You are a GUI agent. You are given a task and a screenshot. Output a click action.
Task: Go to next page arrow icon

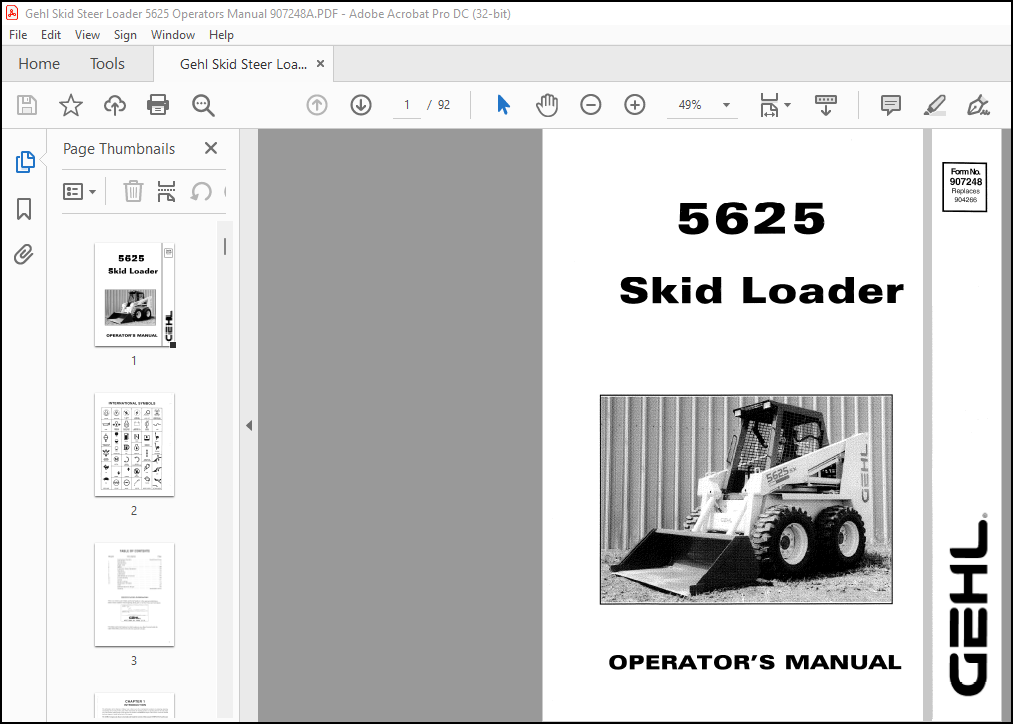click(x=360, y=105)
